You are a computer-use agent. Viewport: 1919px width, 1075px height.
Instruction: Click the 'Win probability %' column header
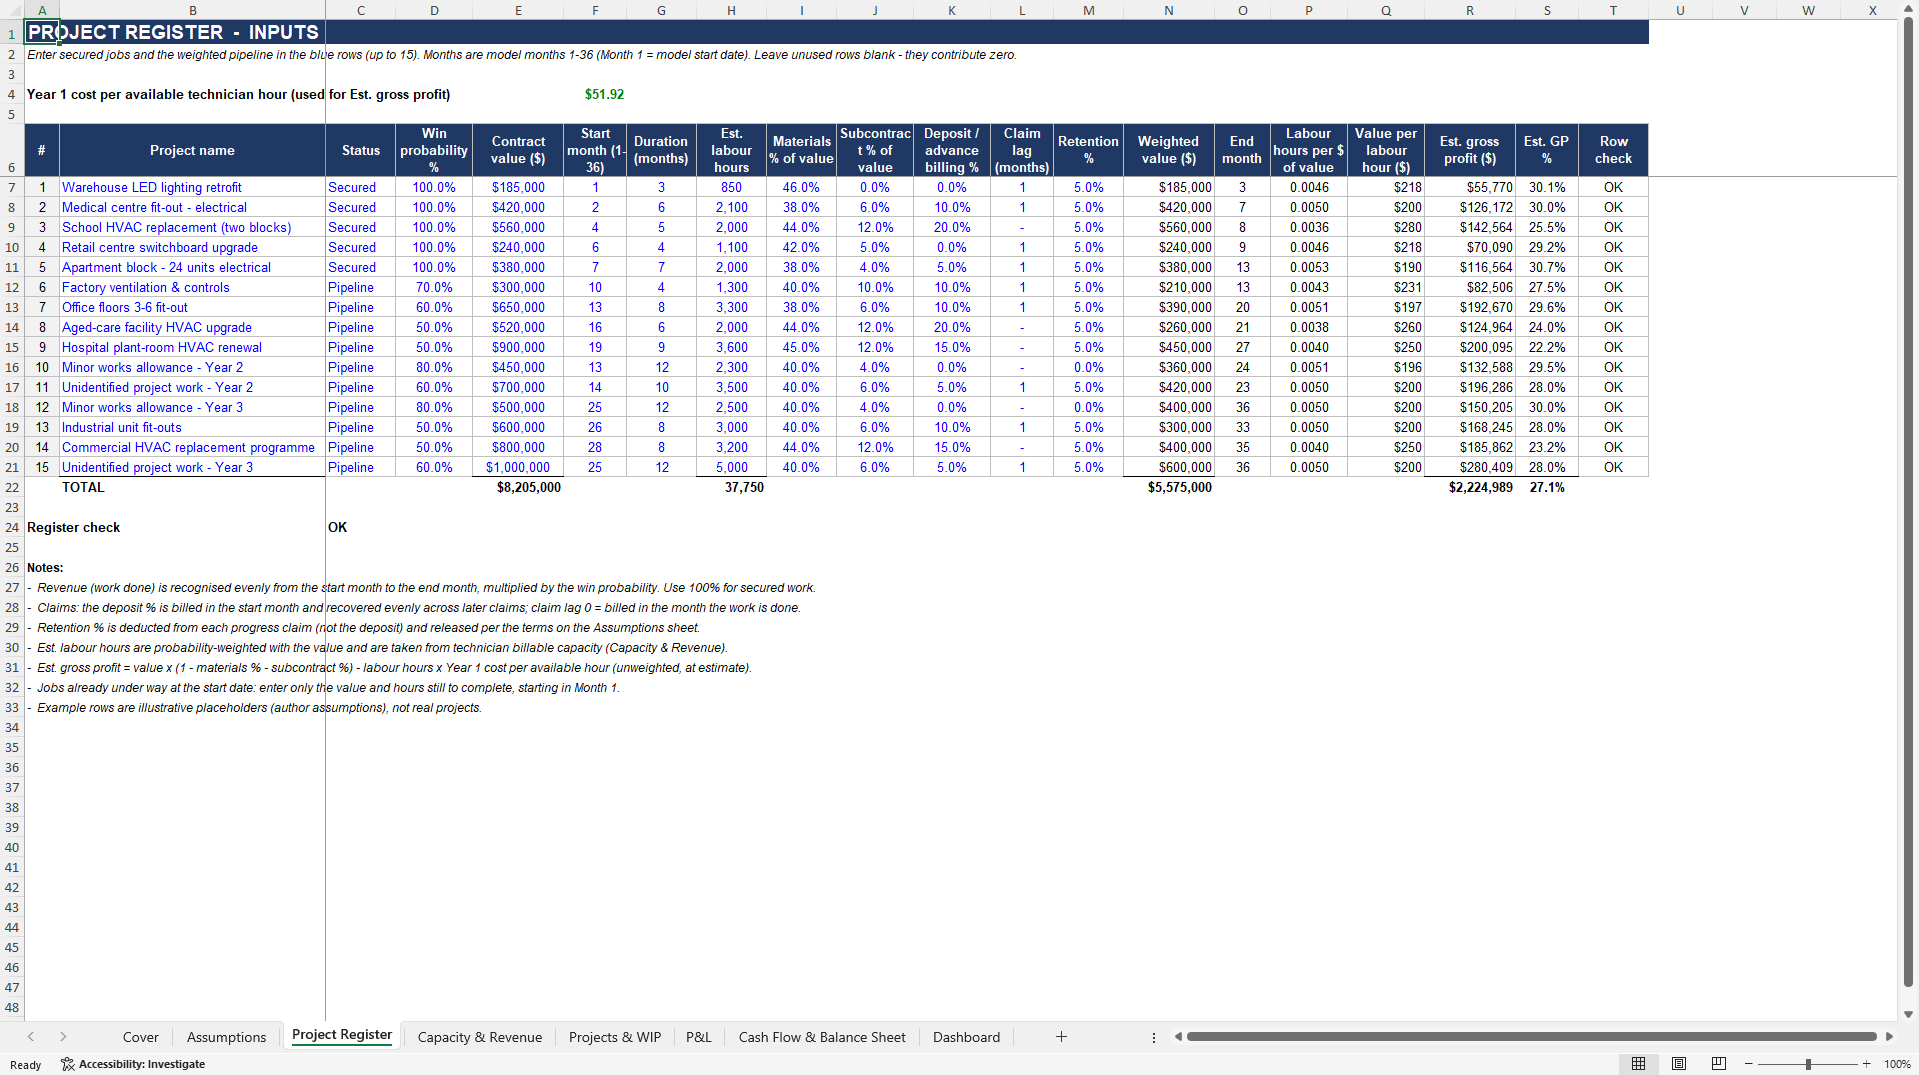click(434, 150)
